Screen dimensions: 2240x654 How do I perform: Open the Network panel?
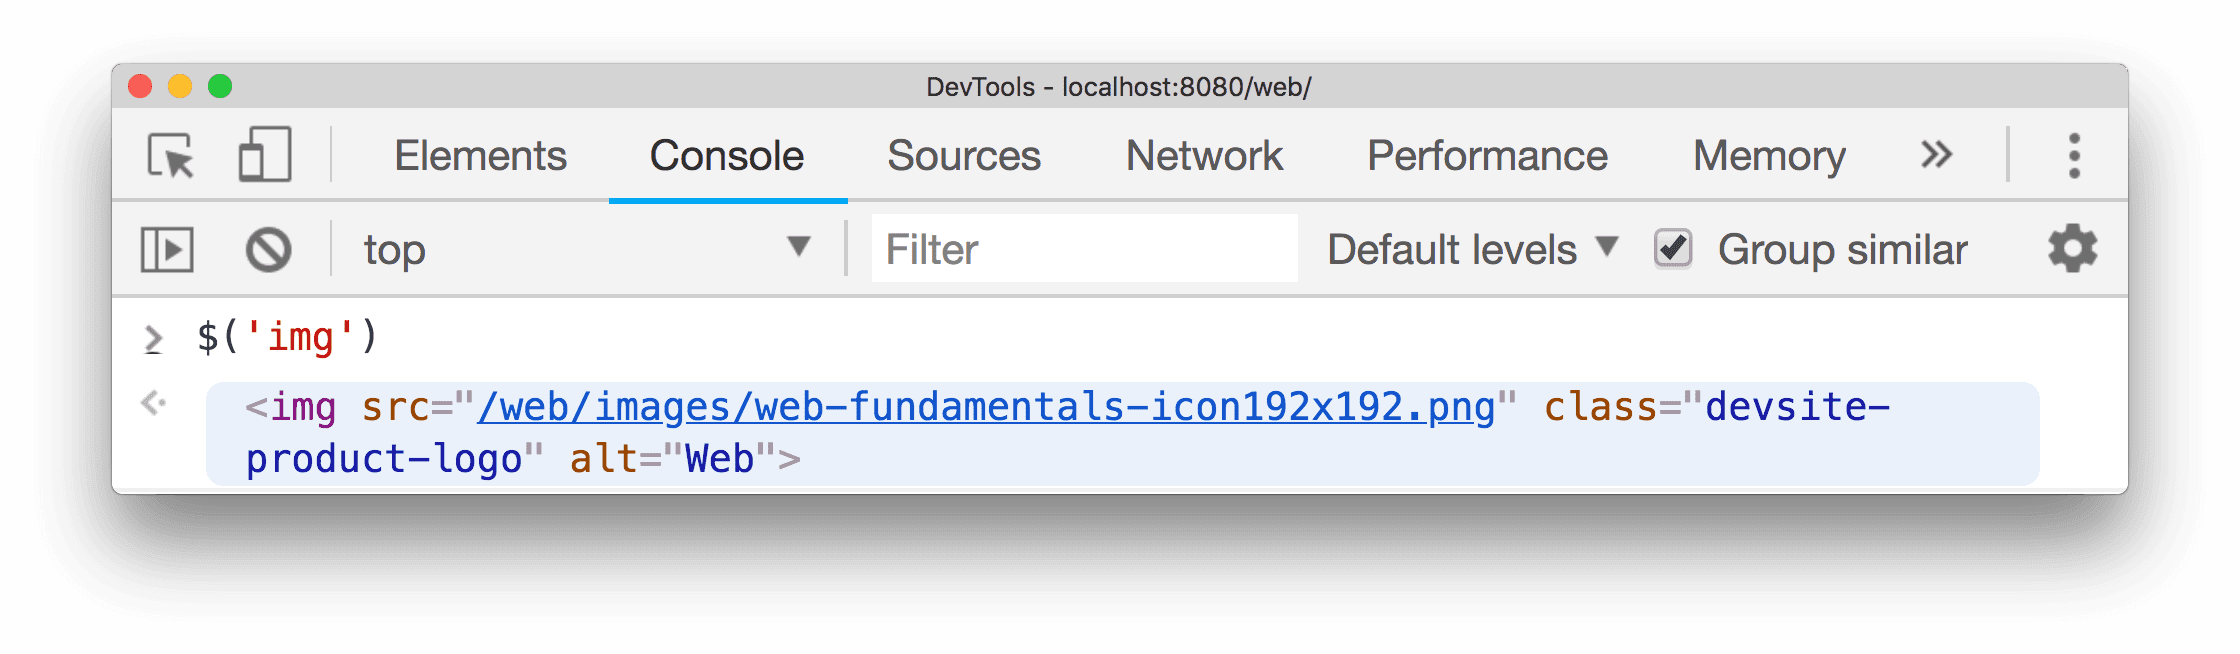[x=1204, y=156]
